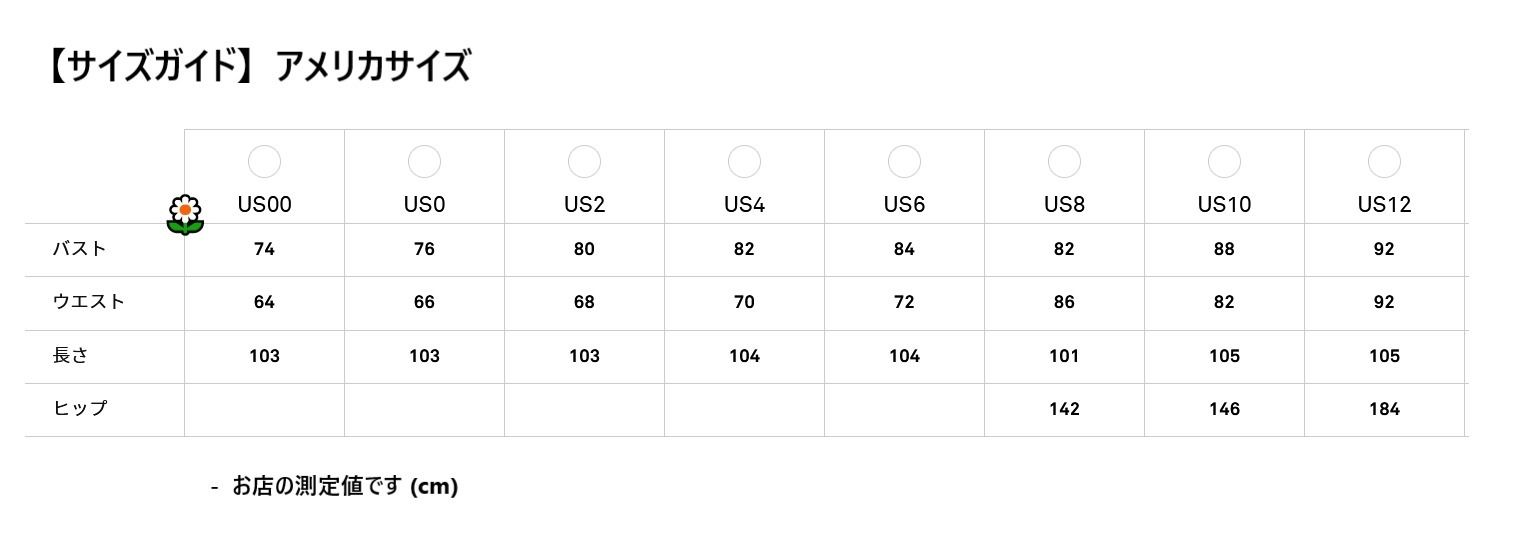The width and height of the screenshot is (1521, 542).
Task: Select the US00 size radio button
Action: [x=264, y=162]
